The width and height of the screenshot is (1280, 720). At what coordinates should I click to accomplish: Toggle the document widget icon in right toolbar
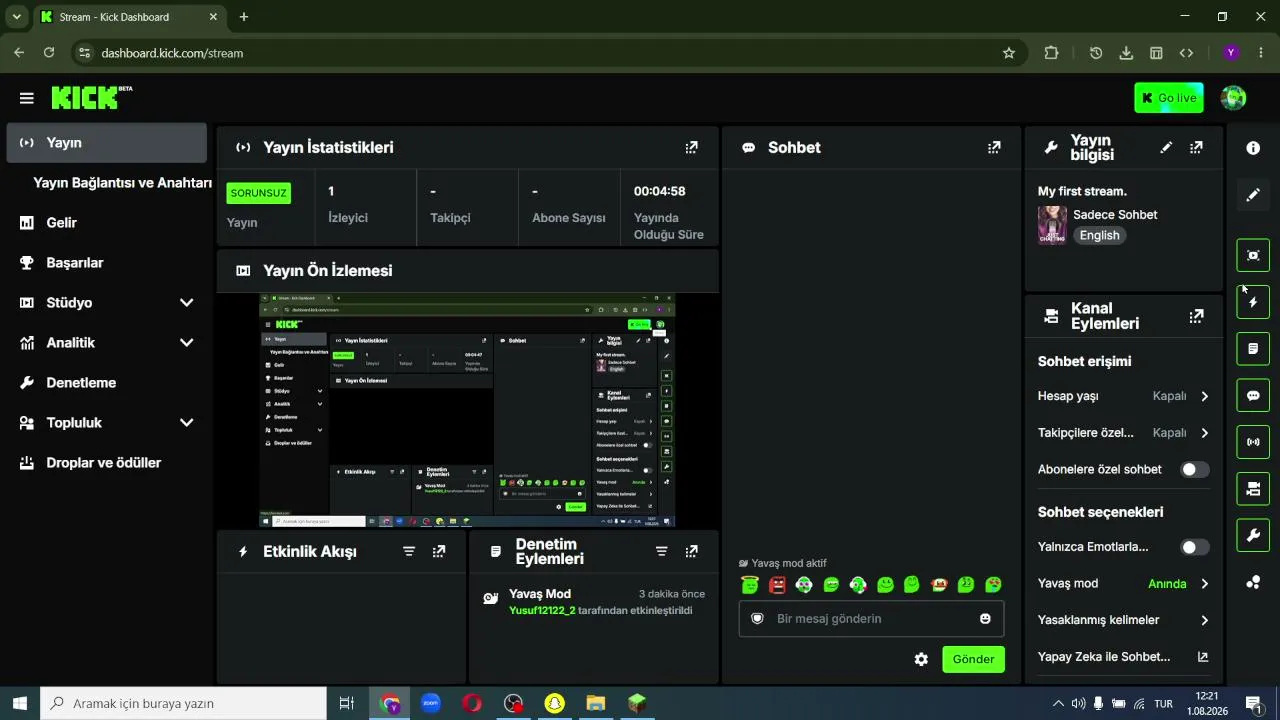(x=1253, y=349)
